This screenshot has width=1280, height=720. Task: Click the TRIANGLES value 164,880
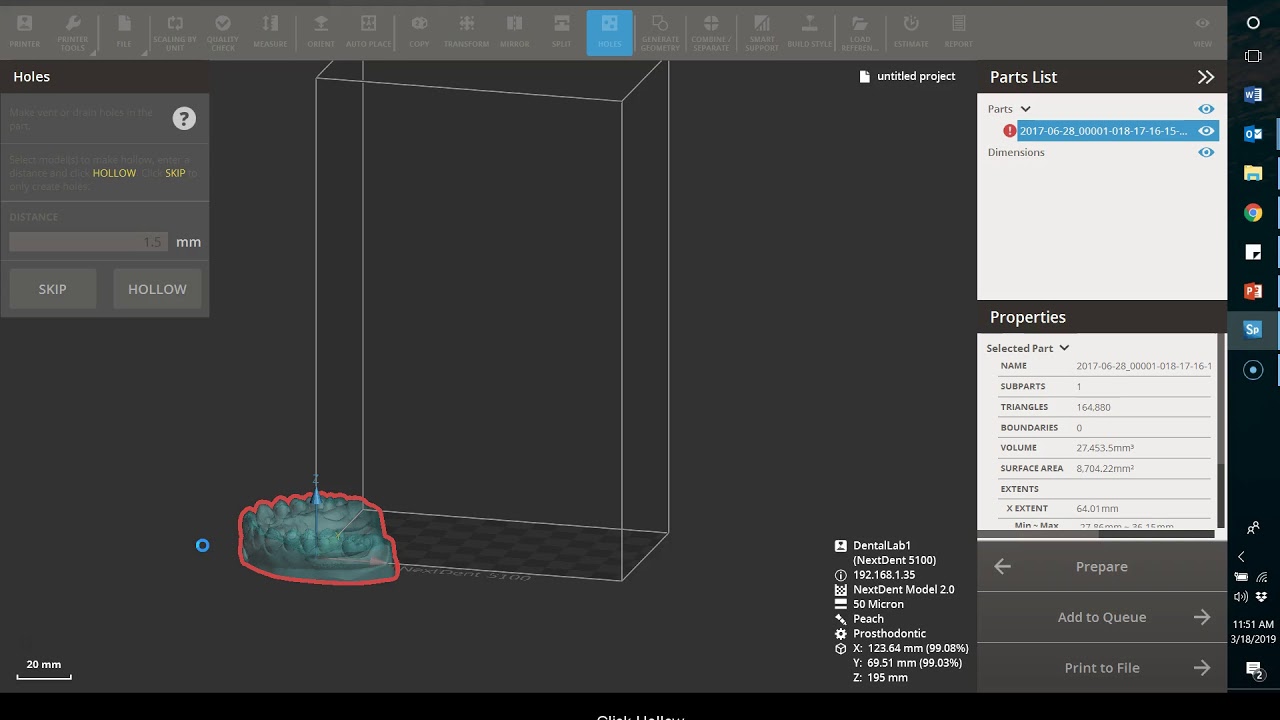[1093, 407]
